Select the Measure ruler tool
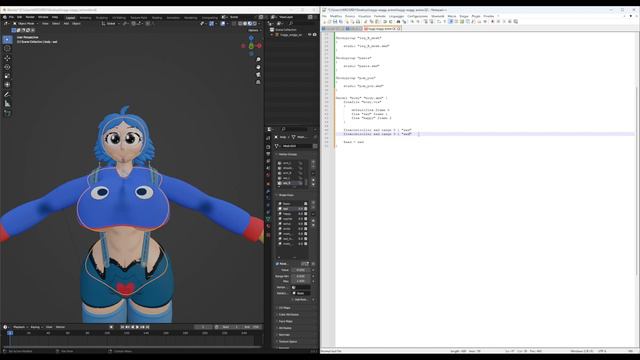 [x=7, y=104]
